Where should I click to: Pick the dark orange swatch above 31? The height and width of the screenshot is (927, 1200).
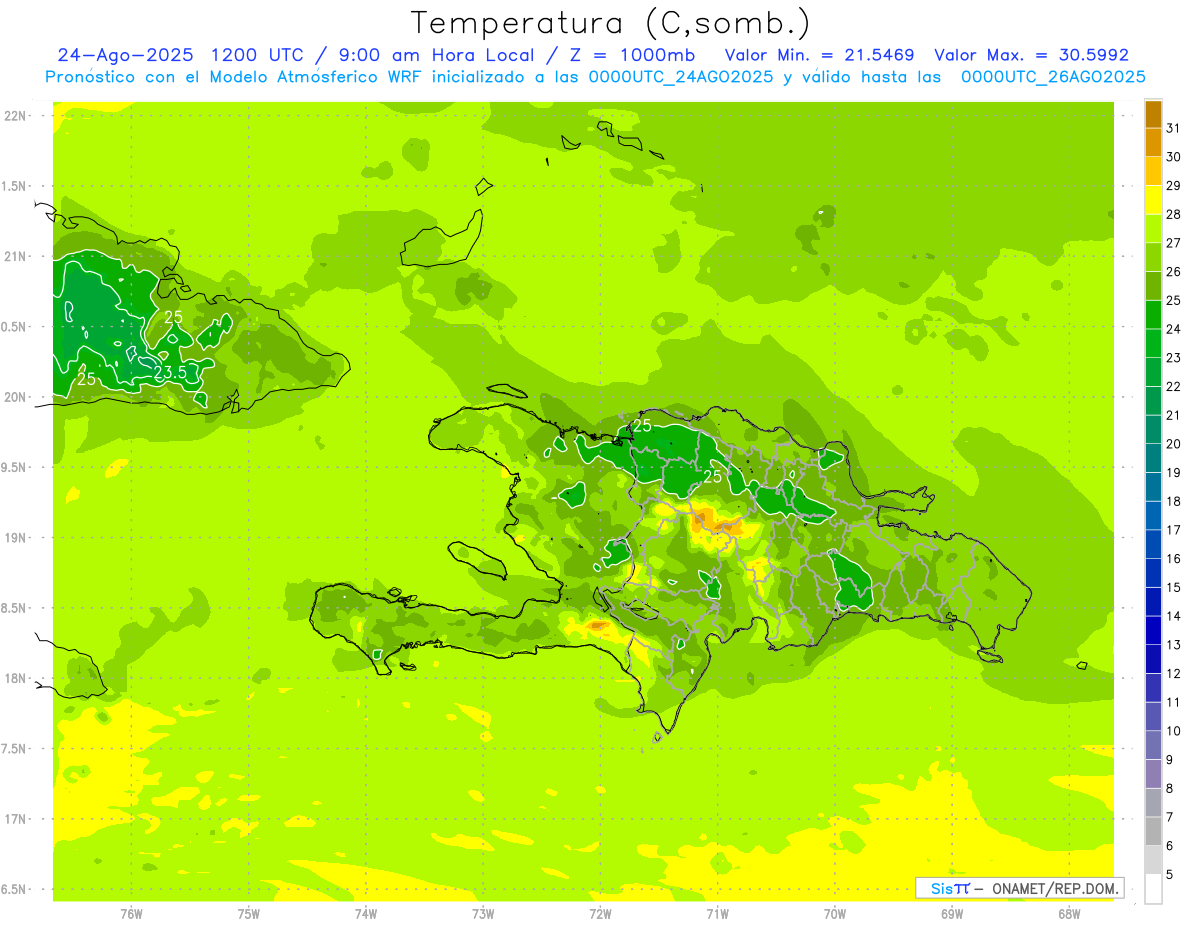pos(1153,114)
